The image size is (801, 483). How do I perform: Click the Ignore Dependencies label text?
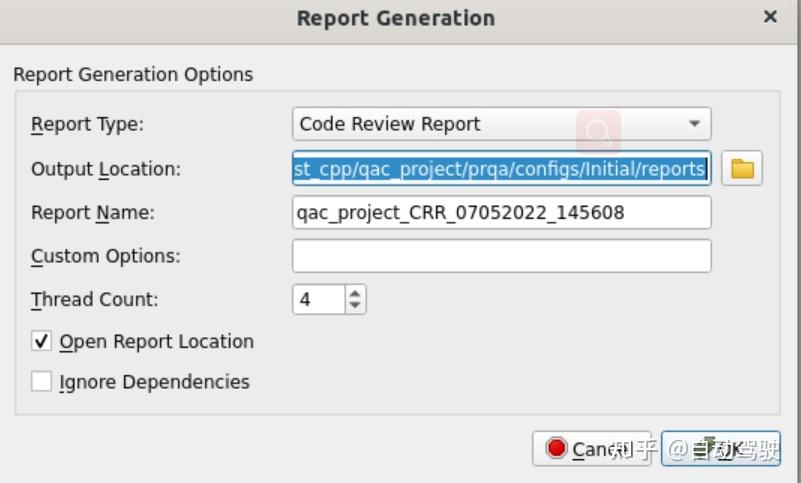[x=154, y=382]
